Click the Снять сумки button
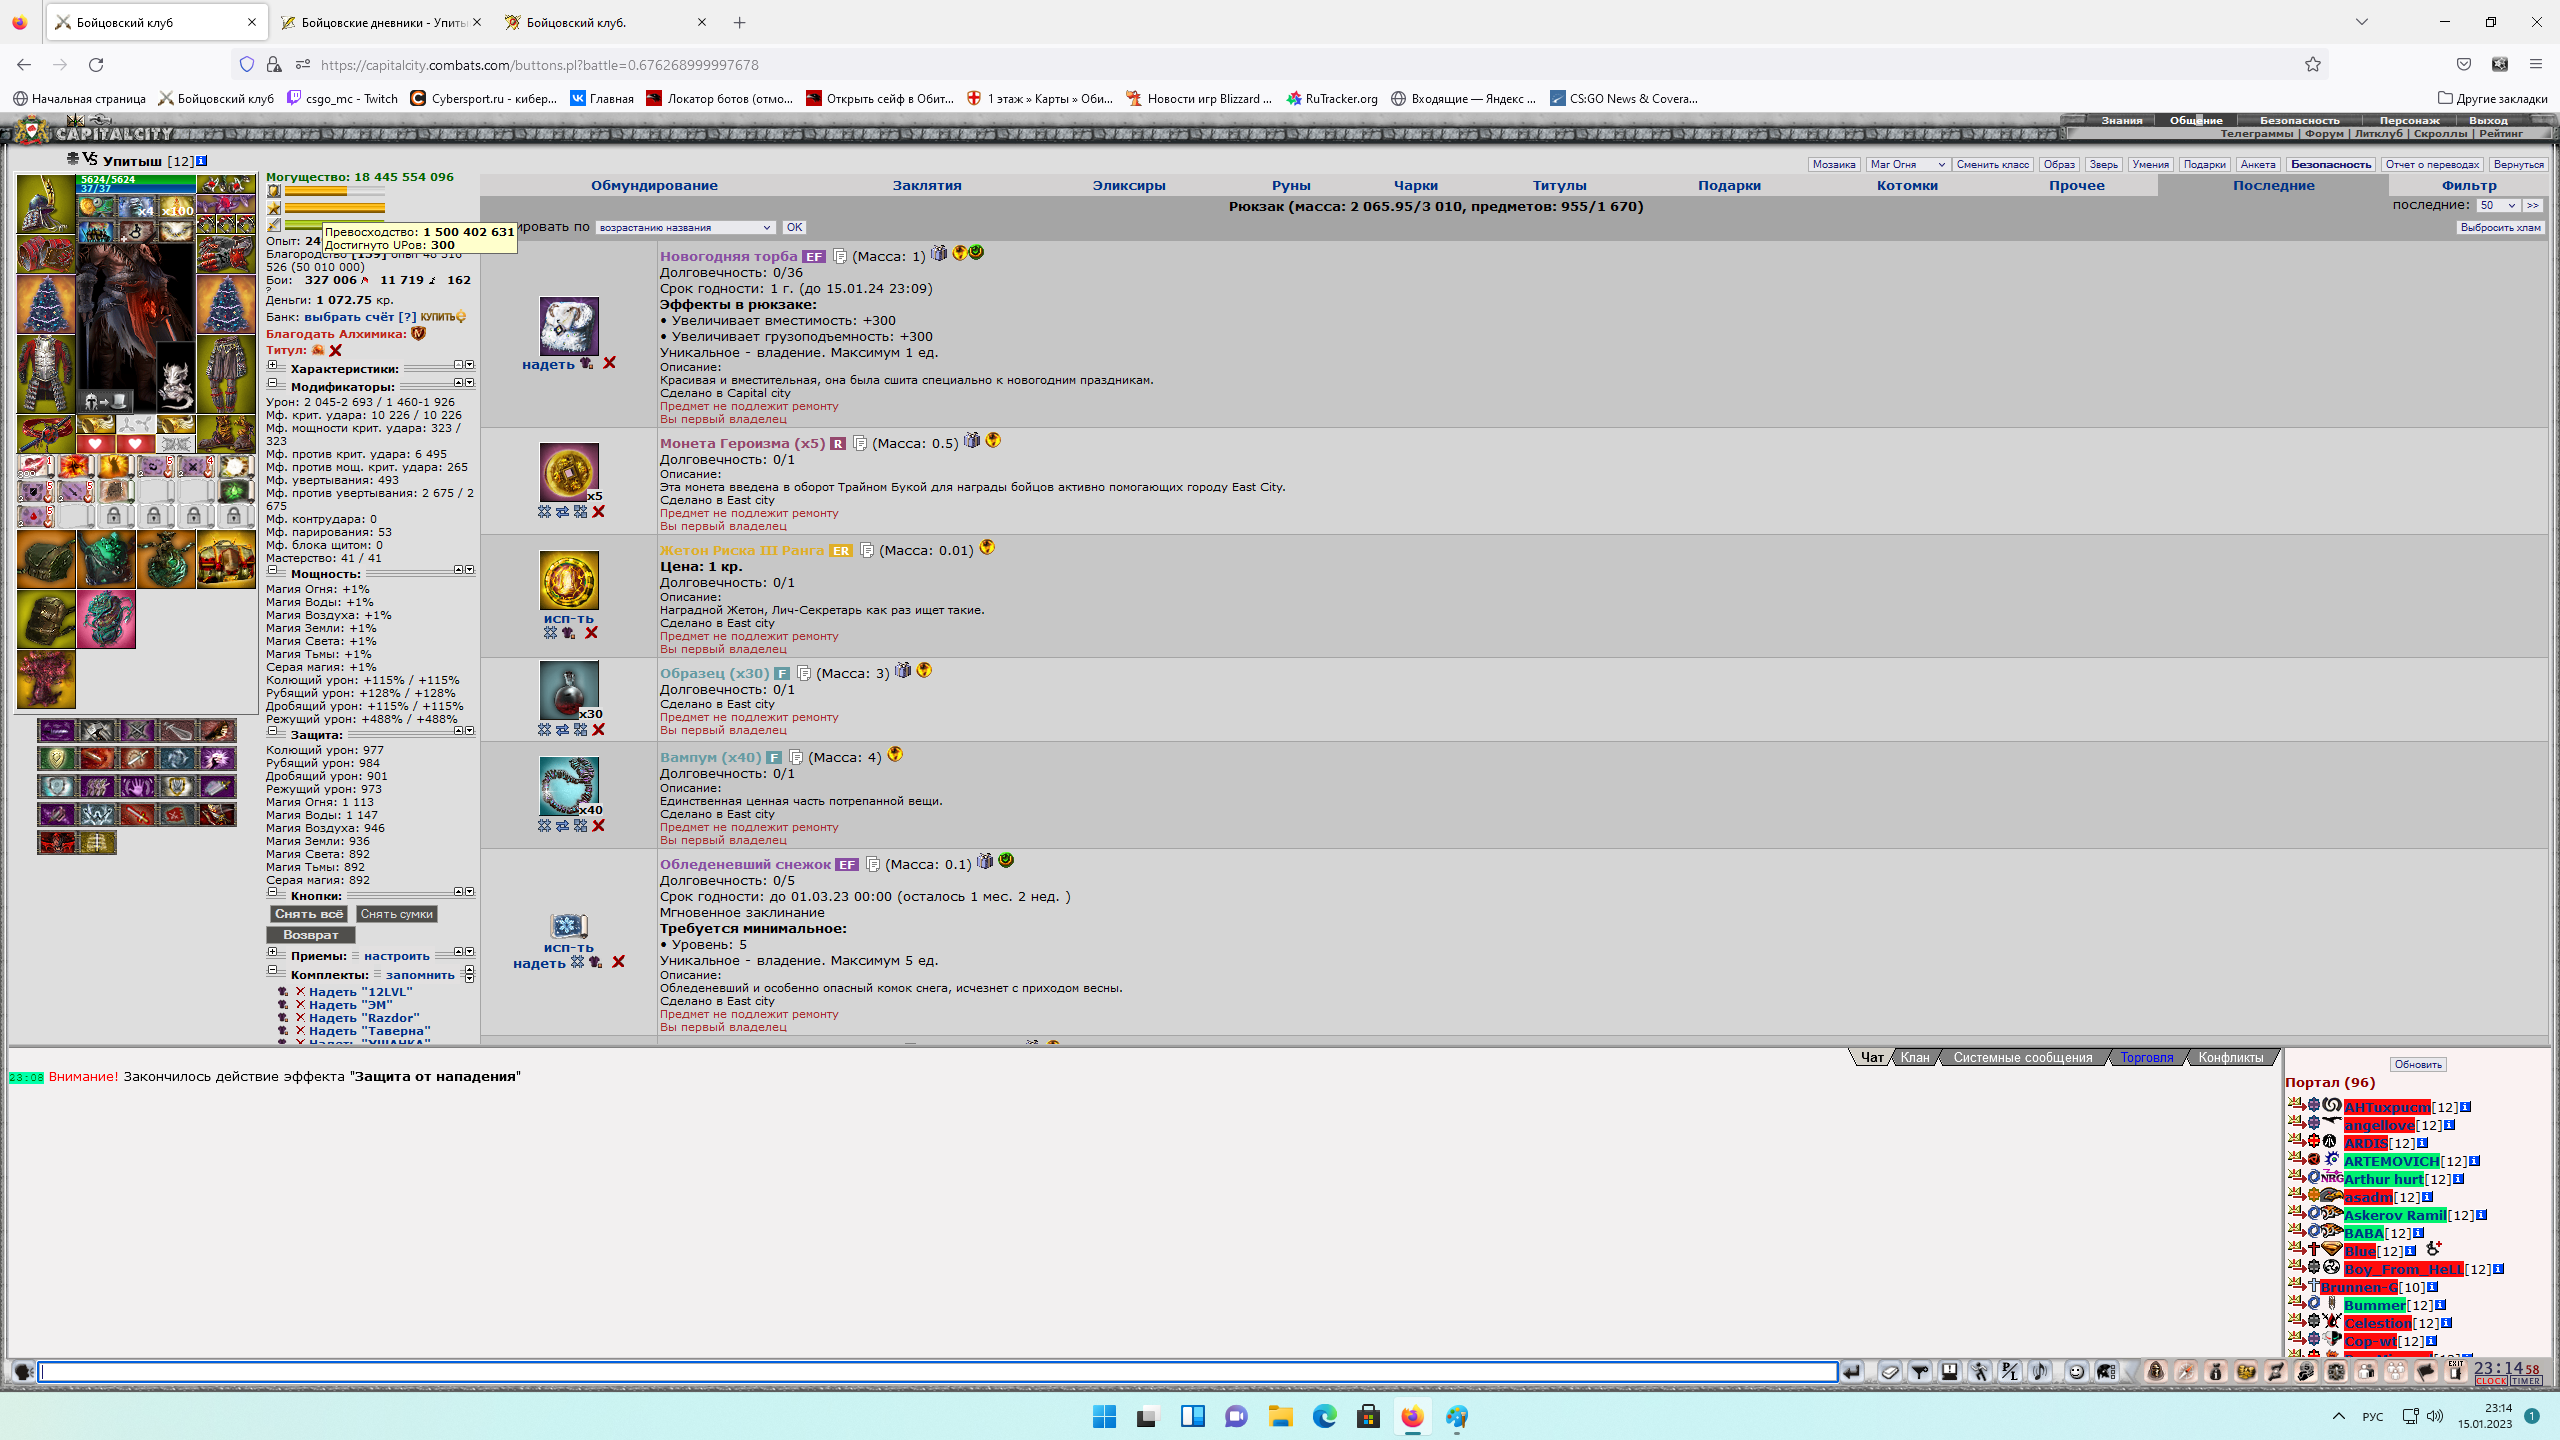The width and height of the screenshot is (2560, 1440). click(396, 914)
